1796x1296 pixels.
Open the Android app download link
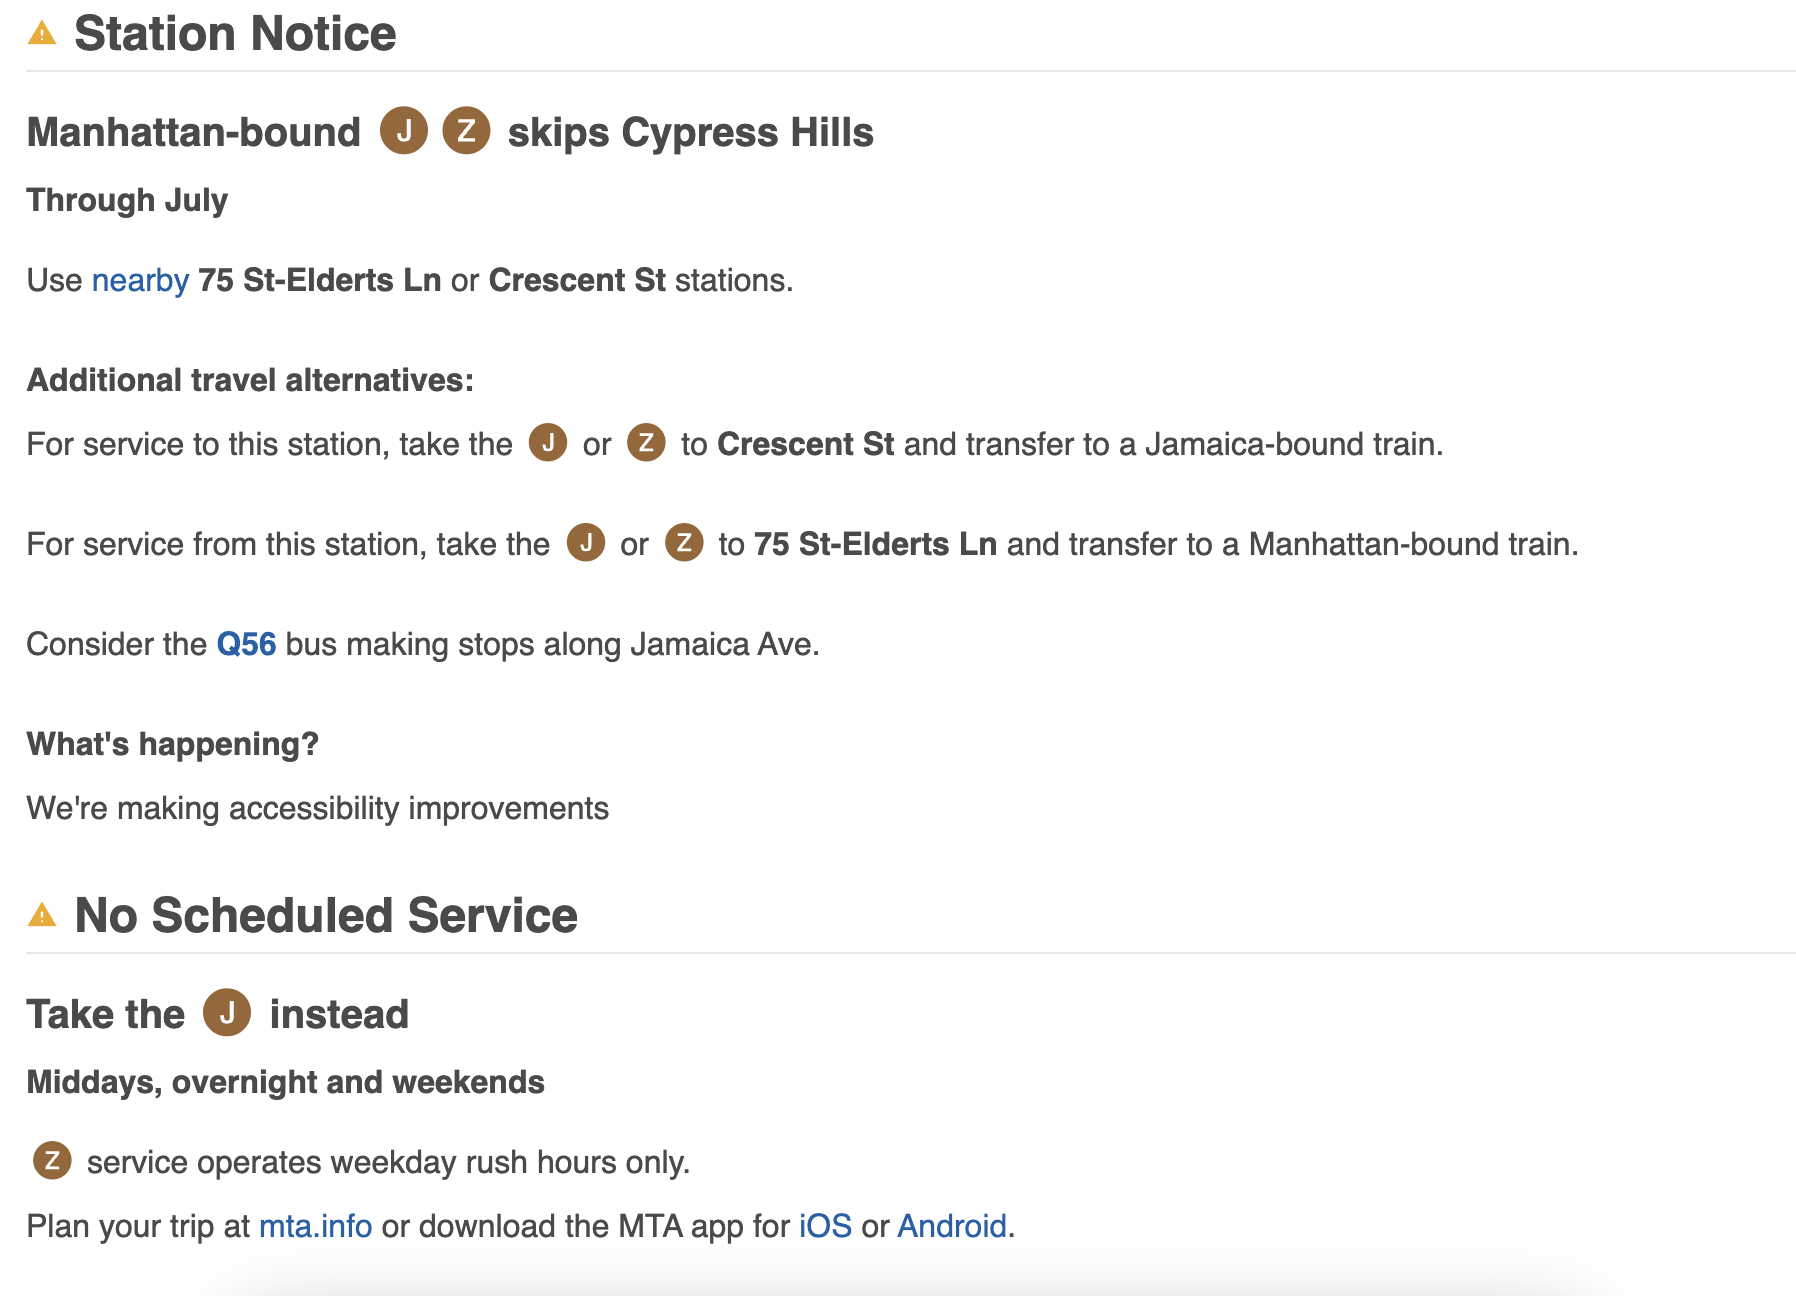pyautogui.click(x=951, y=1226)
